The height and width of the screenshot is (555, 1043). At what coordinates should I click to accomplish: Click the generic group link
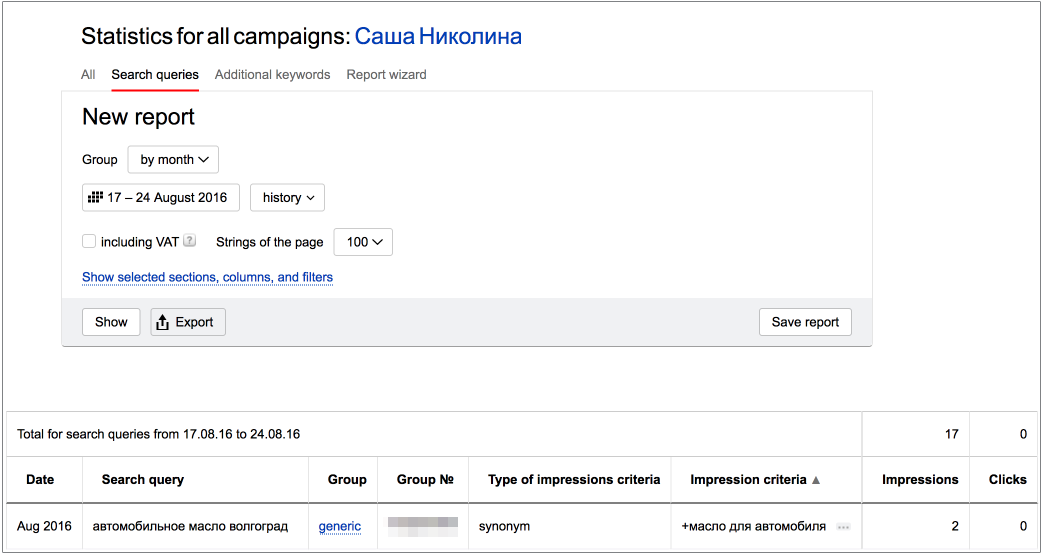click(340, 526)
